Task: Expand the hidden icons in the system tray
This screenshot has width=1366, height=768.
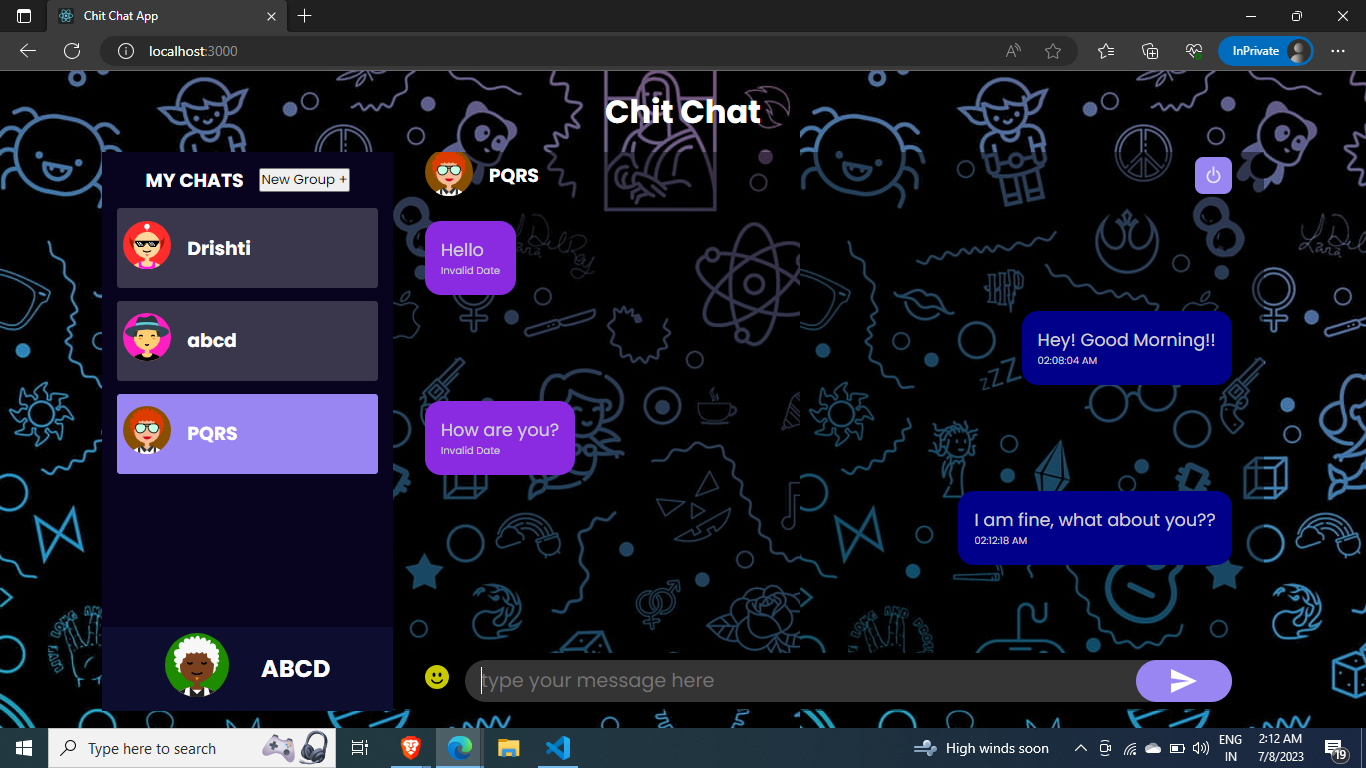Action: [1080, 747]
